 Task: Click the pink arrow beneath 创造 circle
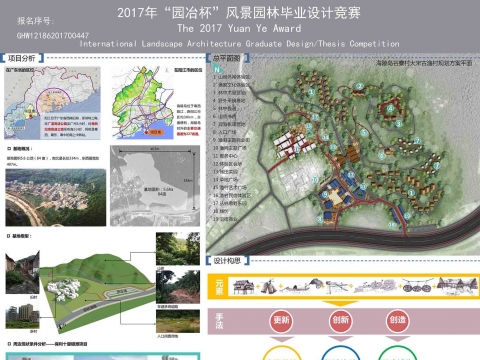click(x=398, y=339)
